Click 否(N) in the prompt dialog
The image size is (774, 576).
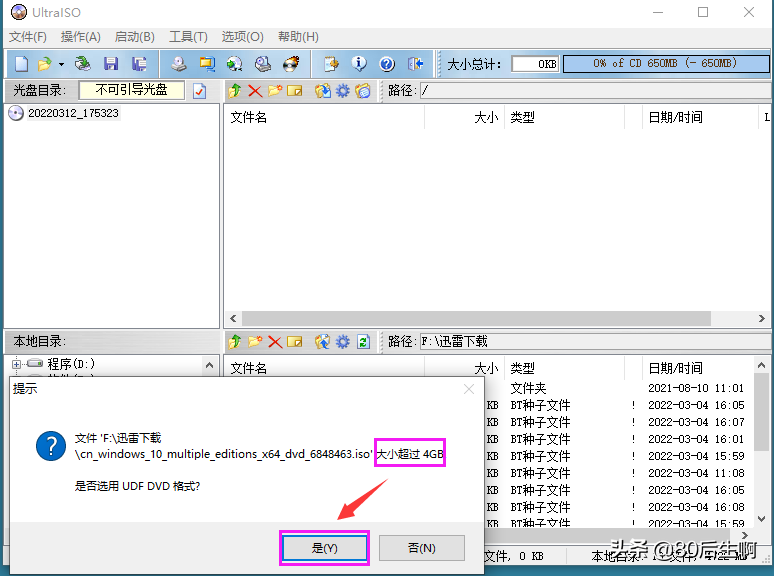coord(422,548)
